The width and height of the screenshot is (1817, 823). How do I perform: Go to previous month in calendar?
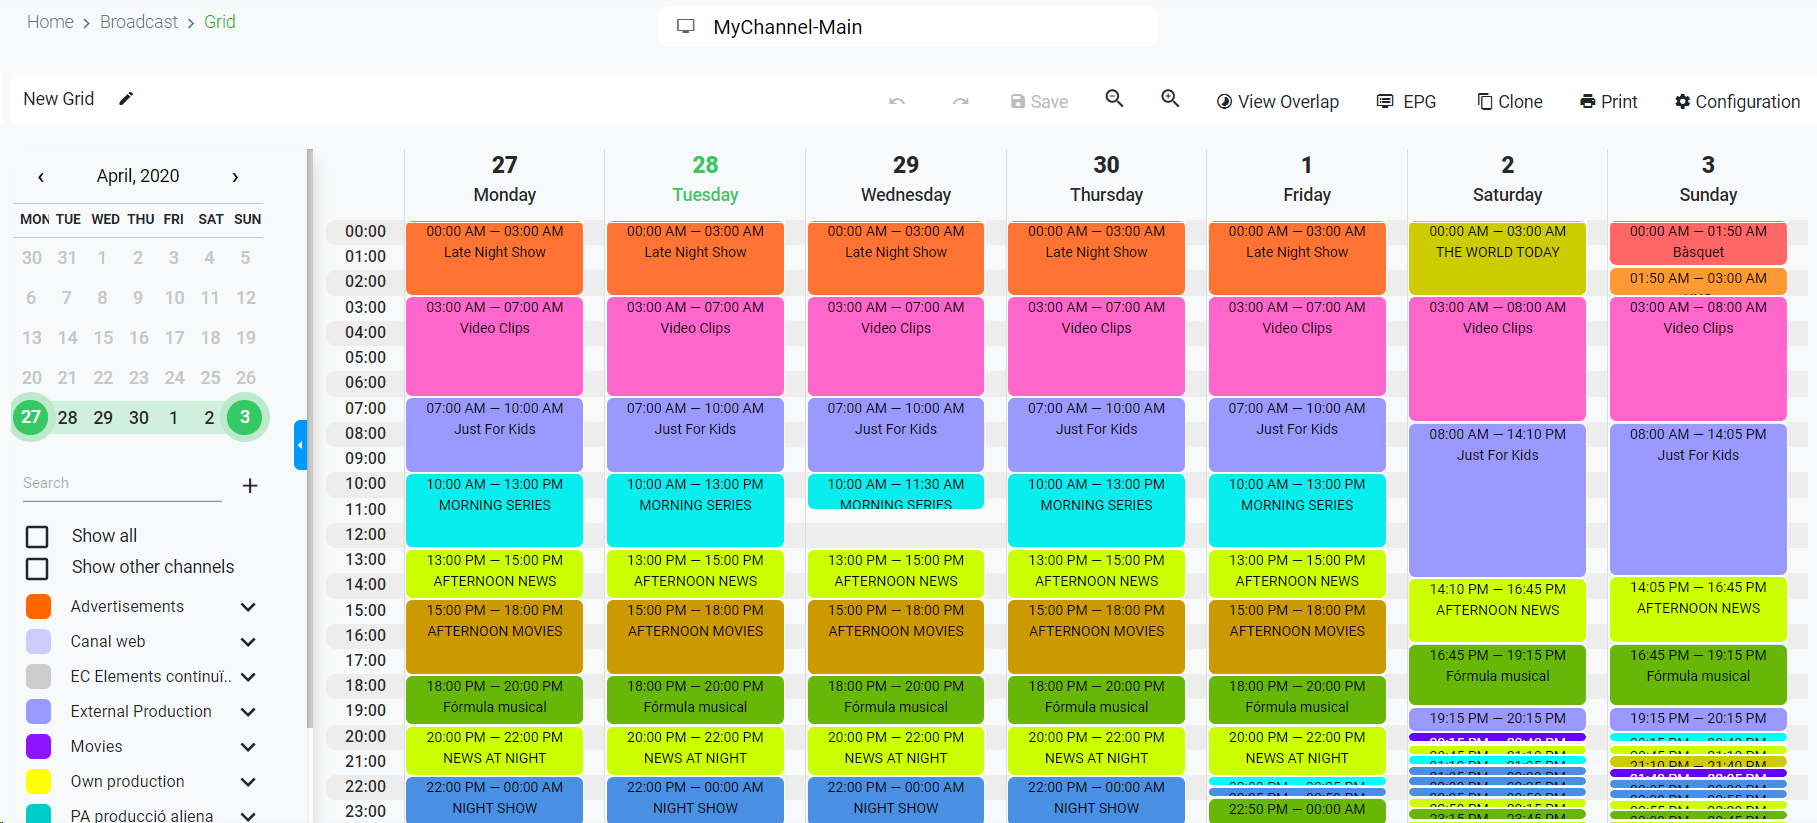pos(41,177)
